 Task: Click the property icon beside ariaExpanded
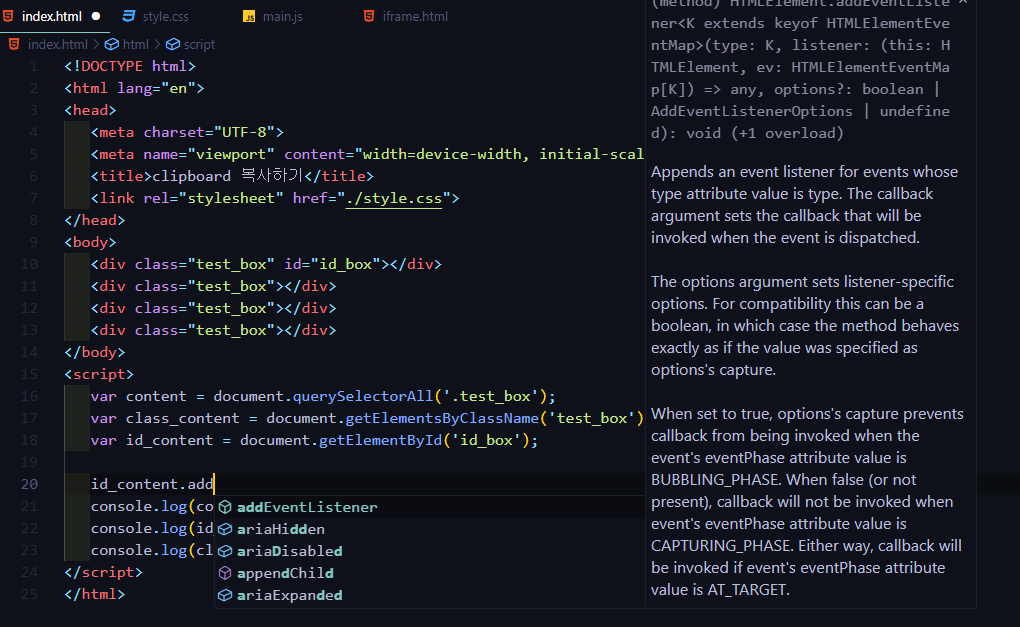(225, 595)
